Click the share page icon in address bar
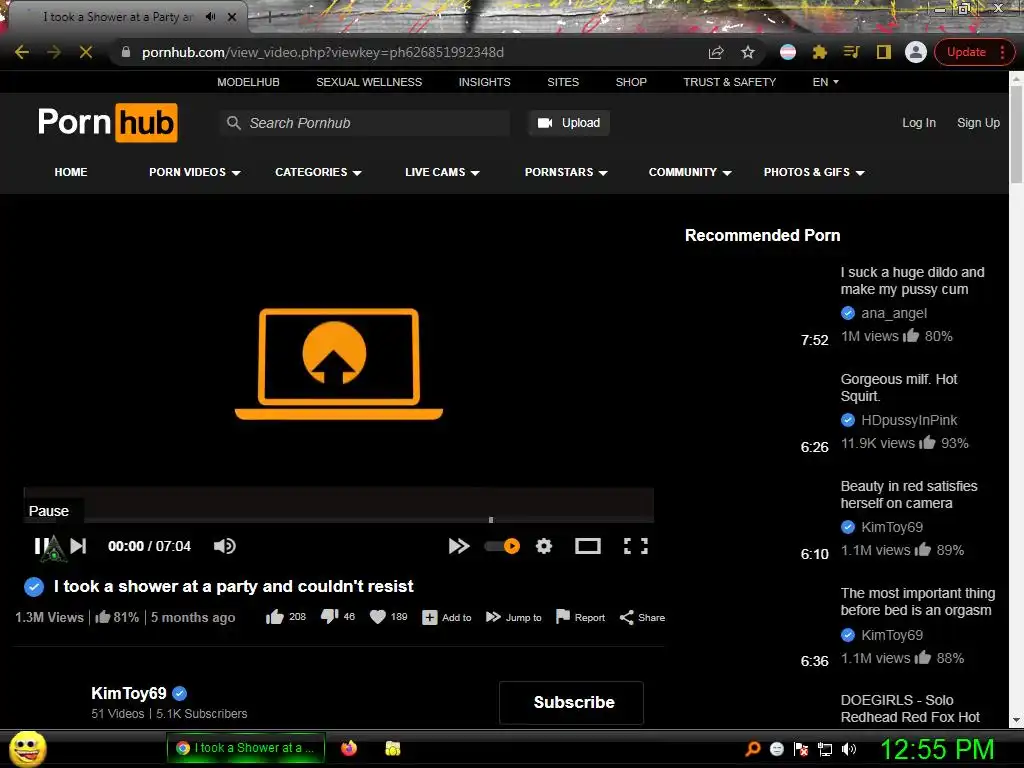The image size is (1024, 768). (x=716, y=52)
